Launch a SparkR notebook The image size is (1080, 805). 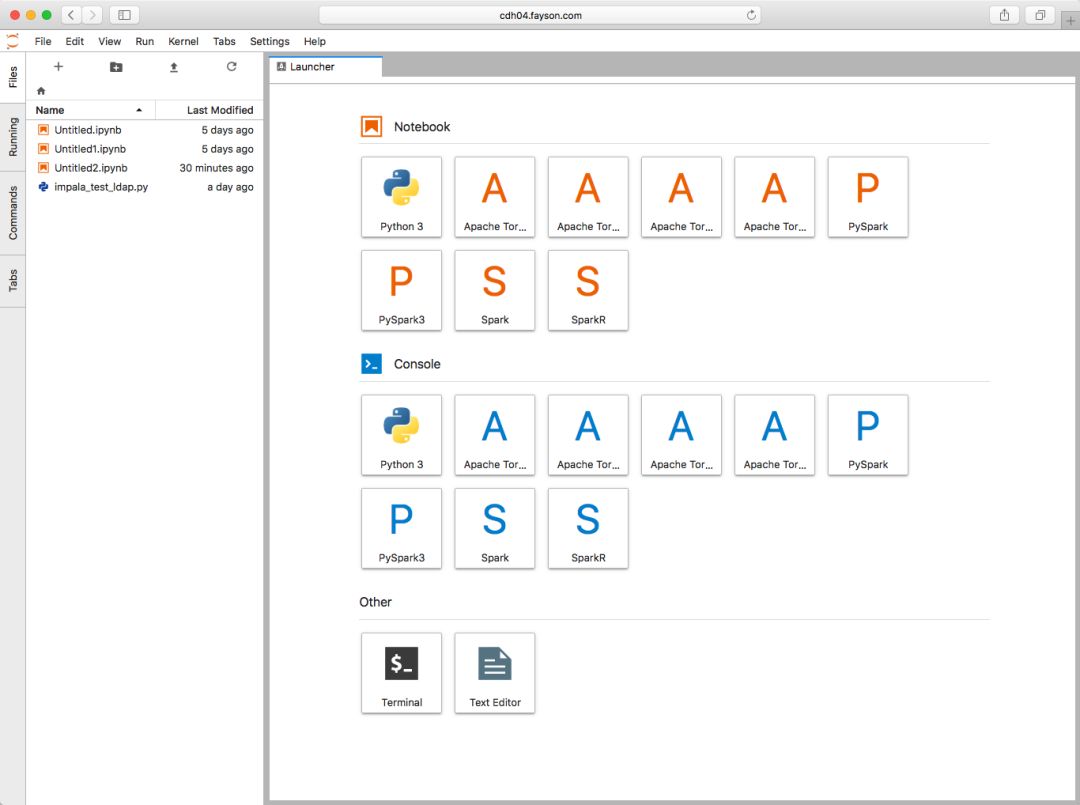pos(588,290)
